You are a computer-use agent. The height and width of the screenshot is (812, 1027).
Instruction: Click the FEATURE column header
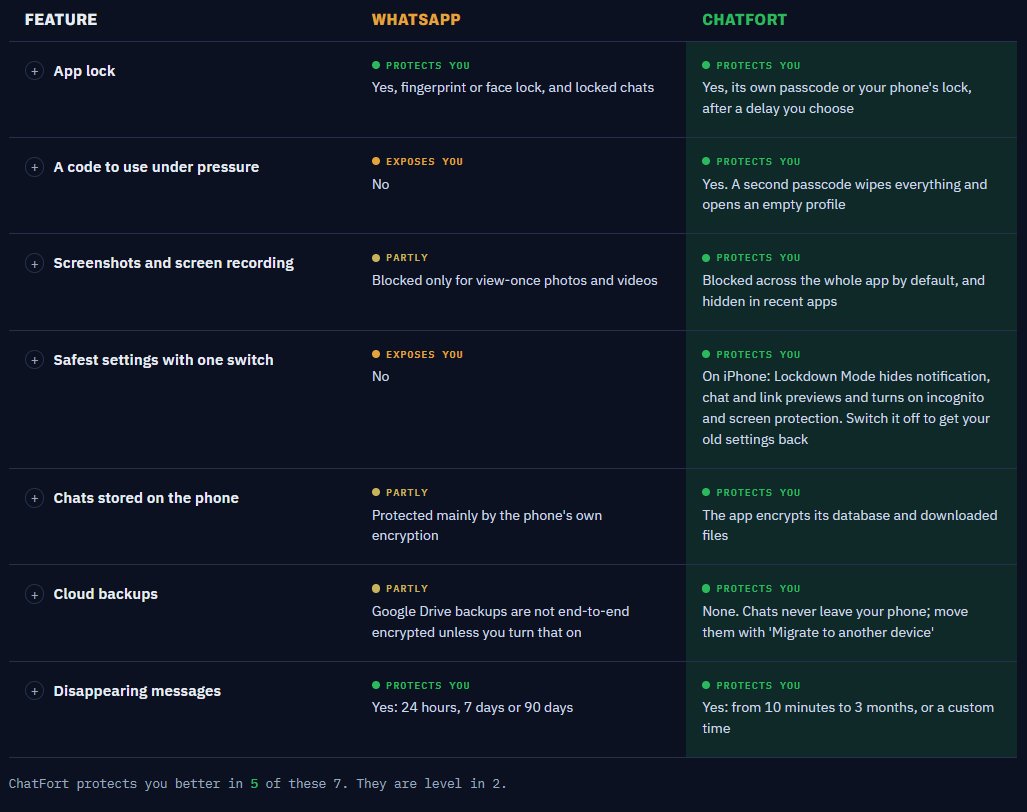(61, 20)
